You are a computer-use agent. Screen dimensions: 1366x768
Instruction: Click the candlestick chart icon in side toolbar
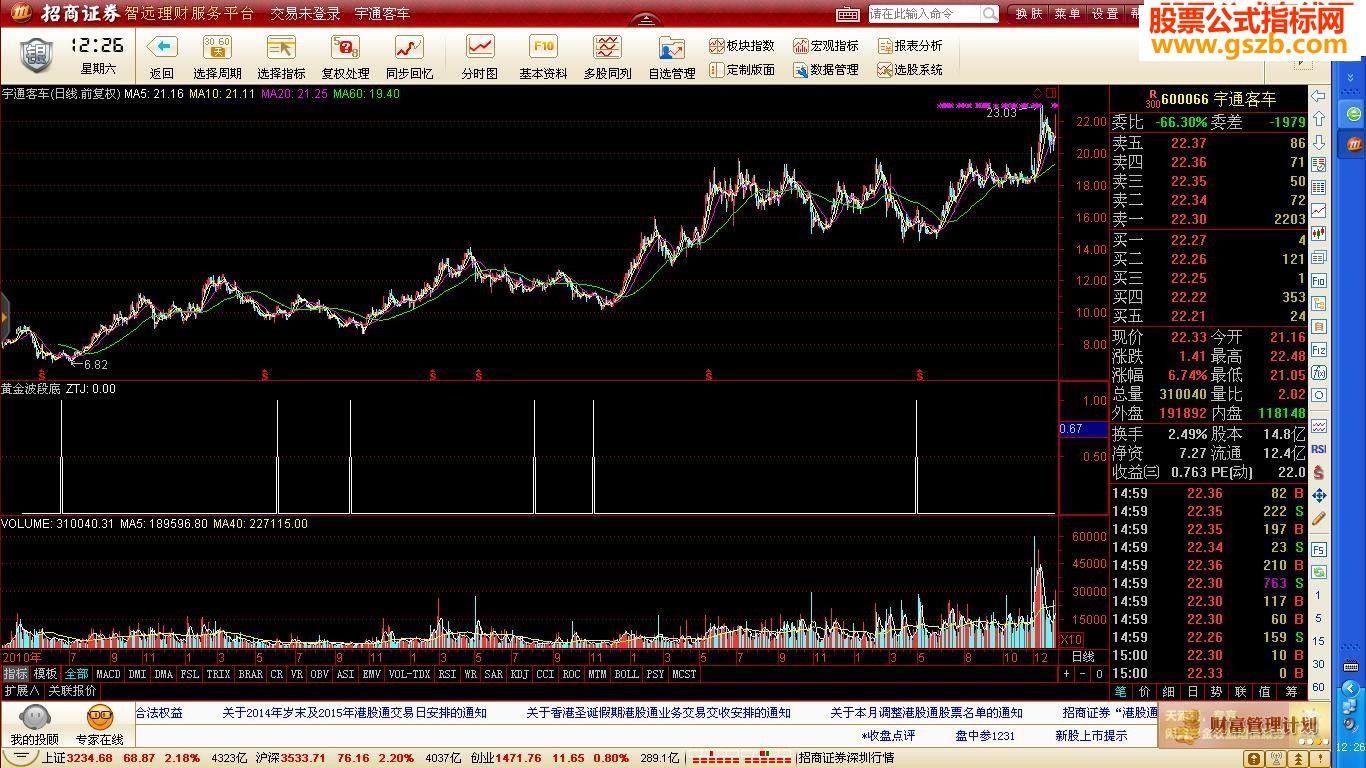(1319, 234)
